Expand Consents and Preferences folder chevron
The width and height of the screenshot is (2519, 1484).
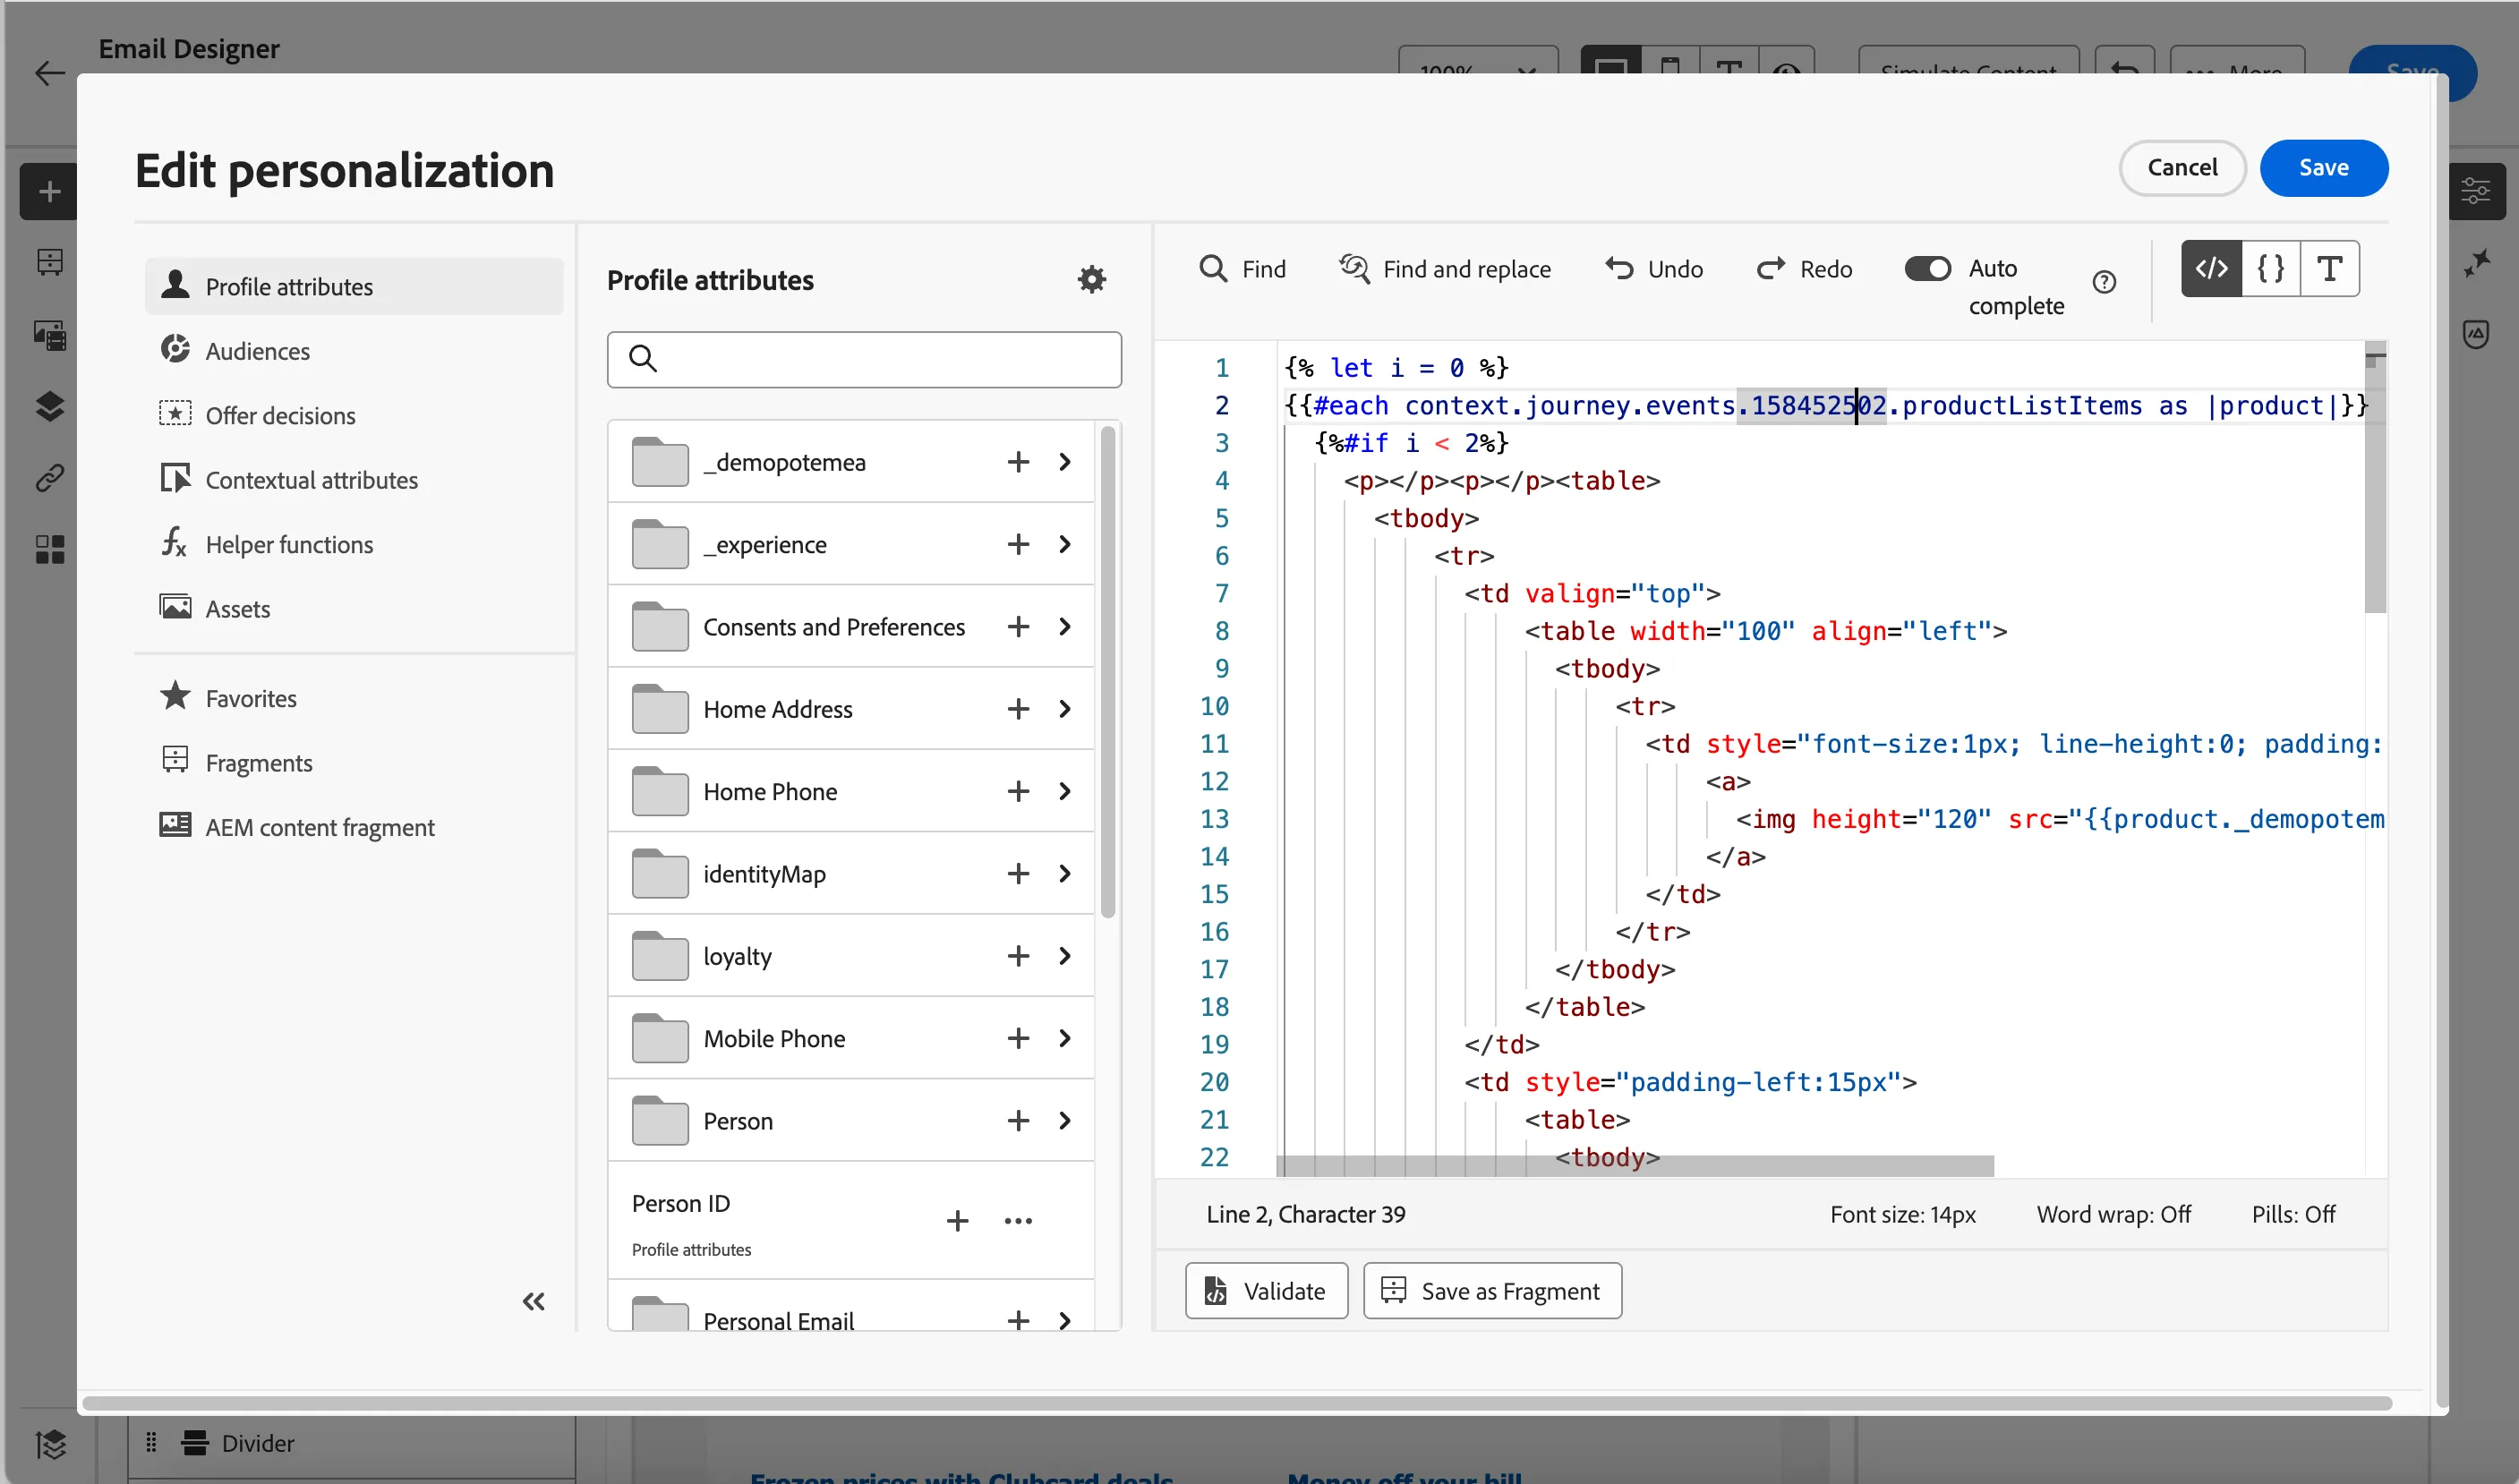(x=1065, y=627)
